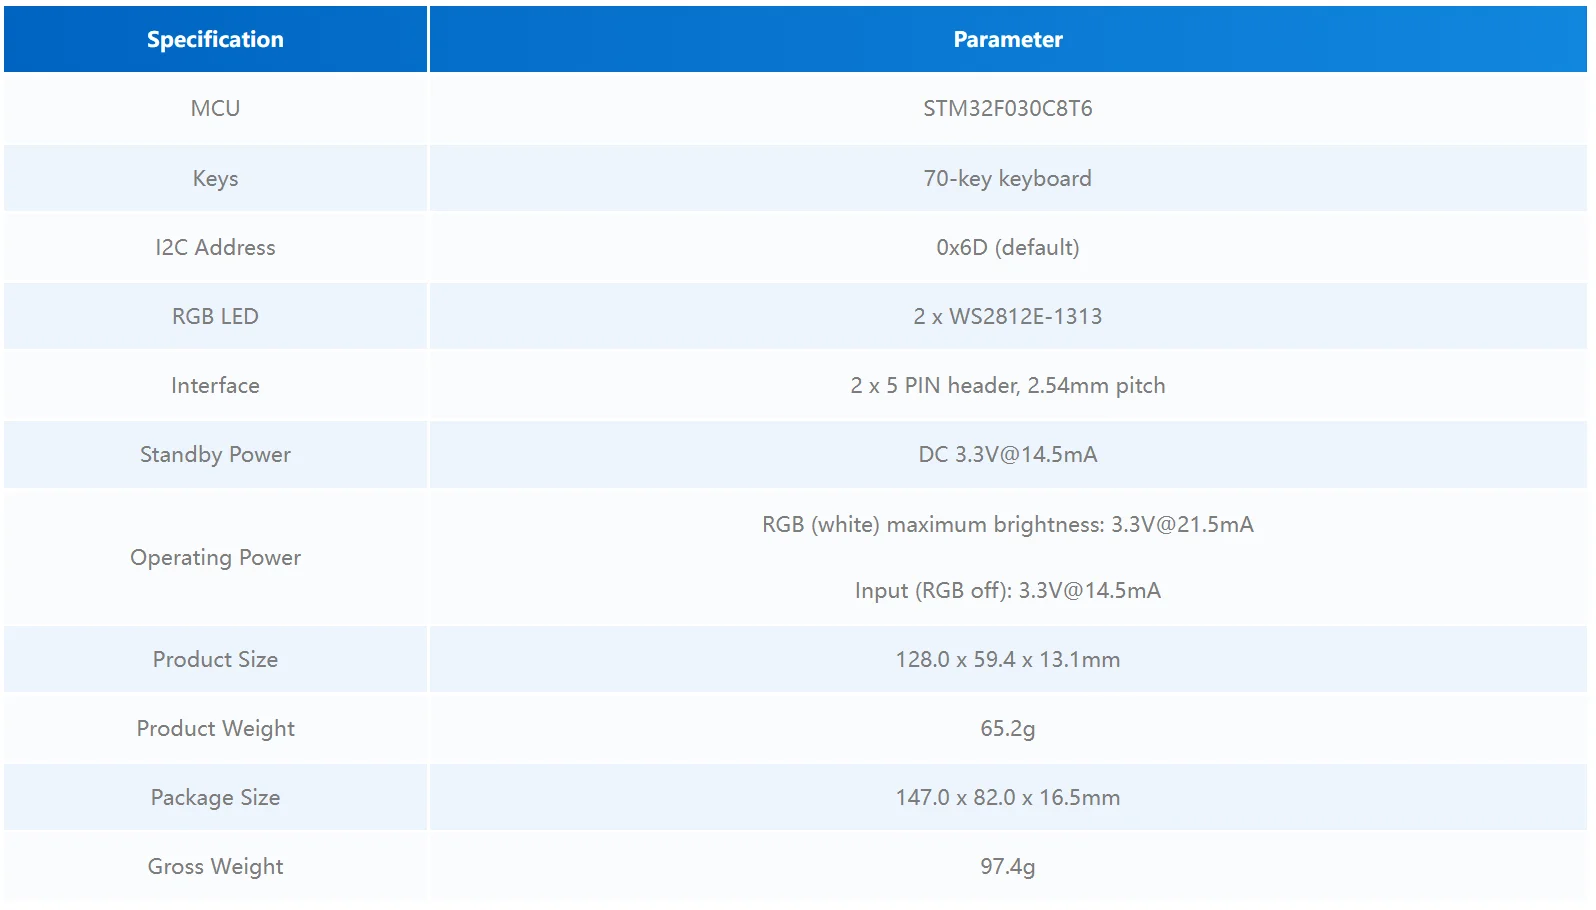Select the 2 x WS2812E-1313 value

pyautogui.click(x=1008, y=316)
